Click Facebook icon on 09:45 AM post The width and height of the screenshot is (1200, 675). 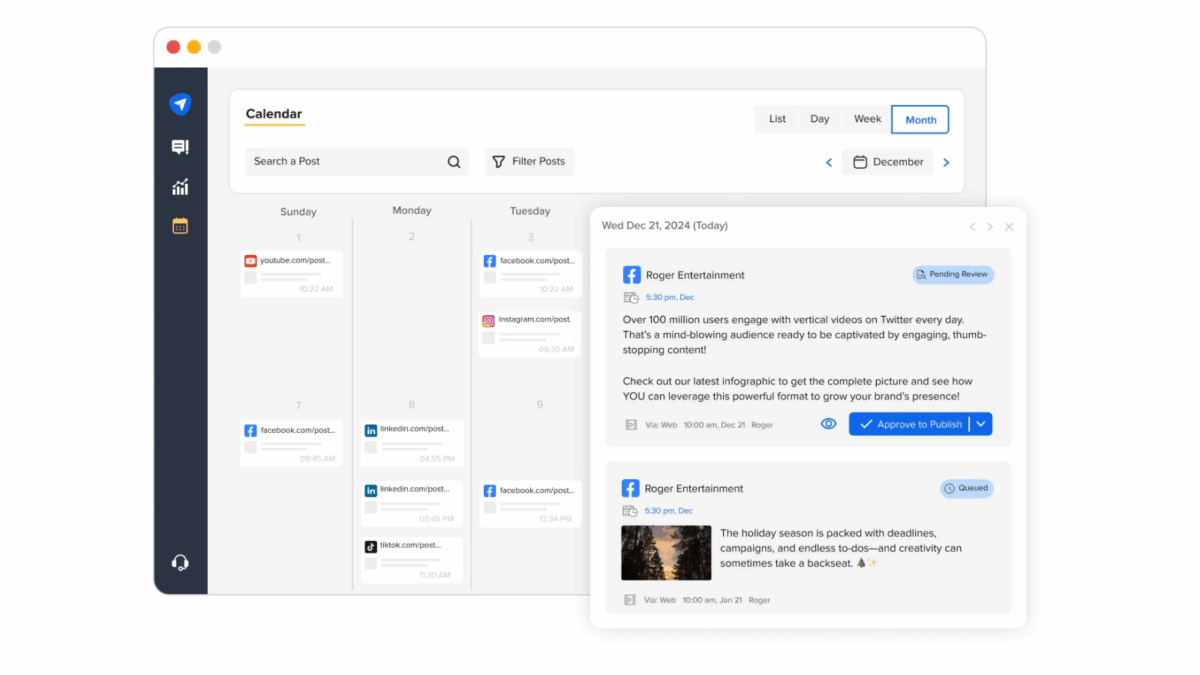(x=250, y=431)
